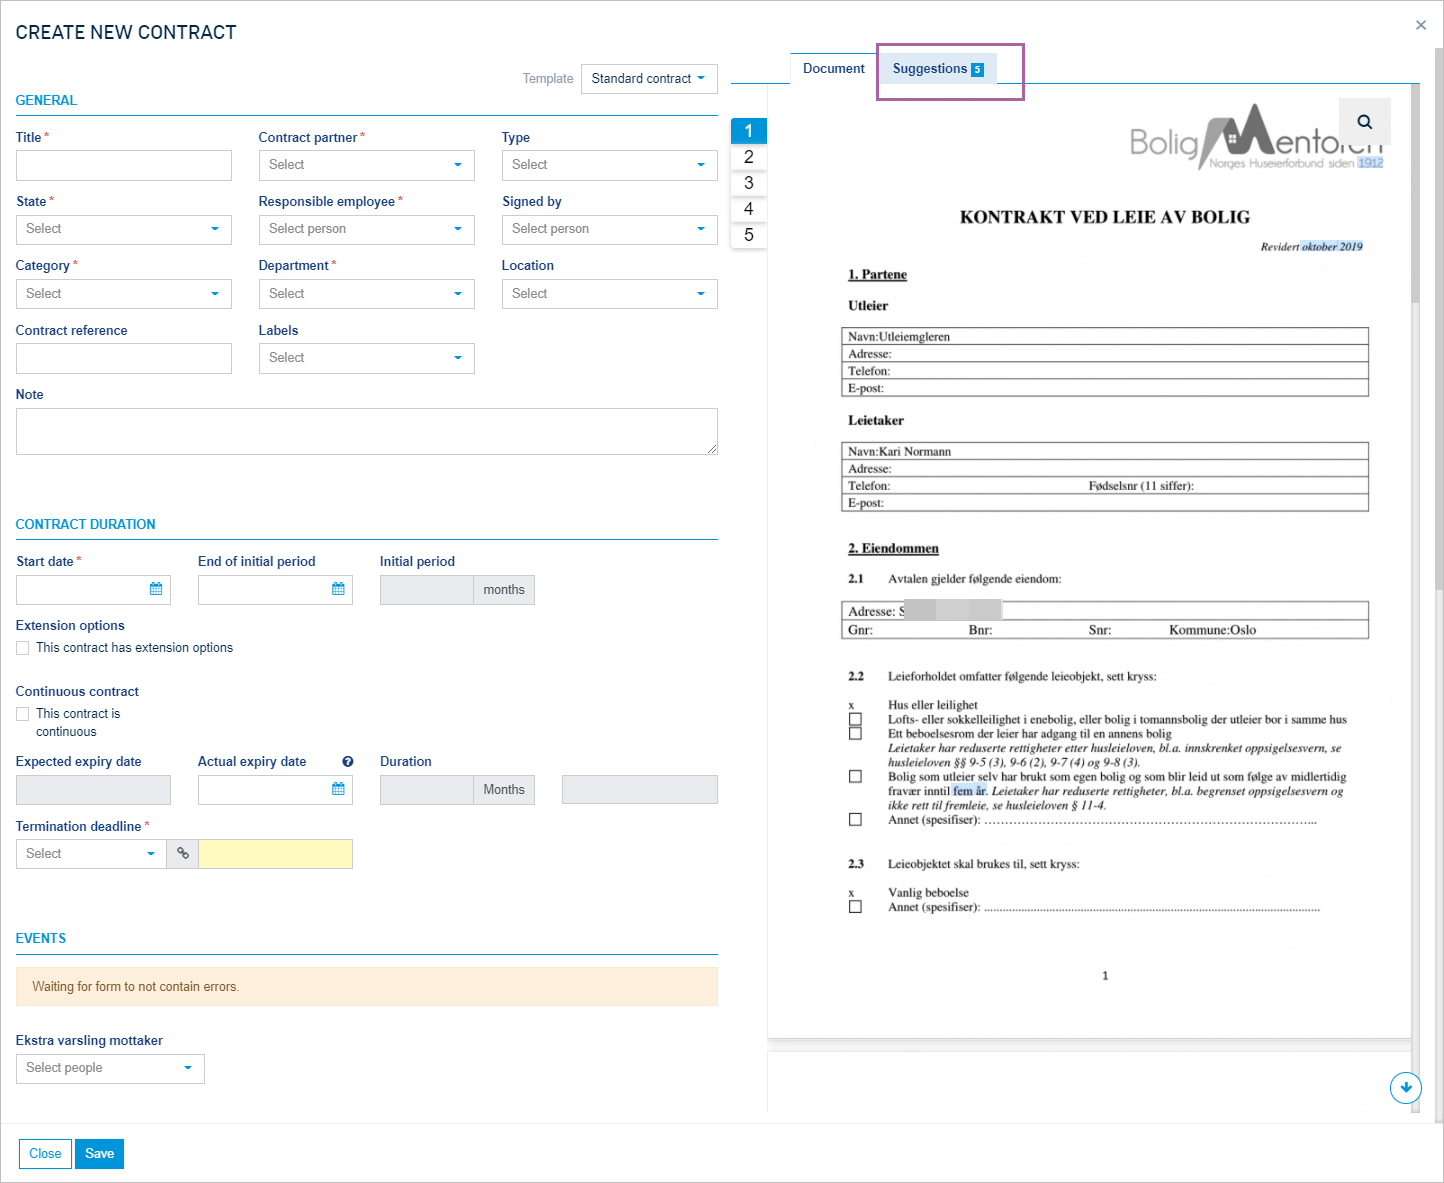Click the 'Kommune:Oslo' cell text
The image size is (1444, 1183).
coord(1212,630)
